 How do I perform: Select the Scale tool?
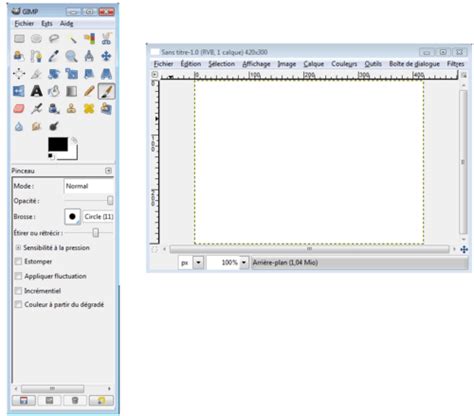72,73
